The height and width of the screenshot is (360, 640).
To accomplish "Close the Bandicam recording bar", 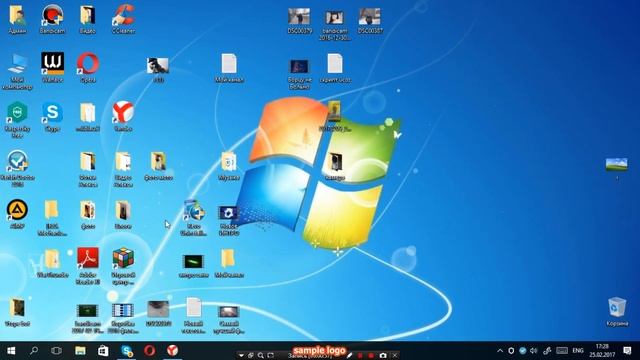I will [394, 356].
